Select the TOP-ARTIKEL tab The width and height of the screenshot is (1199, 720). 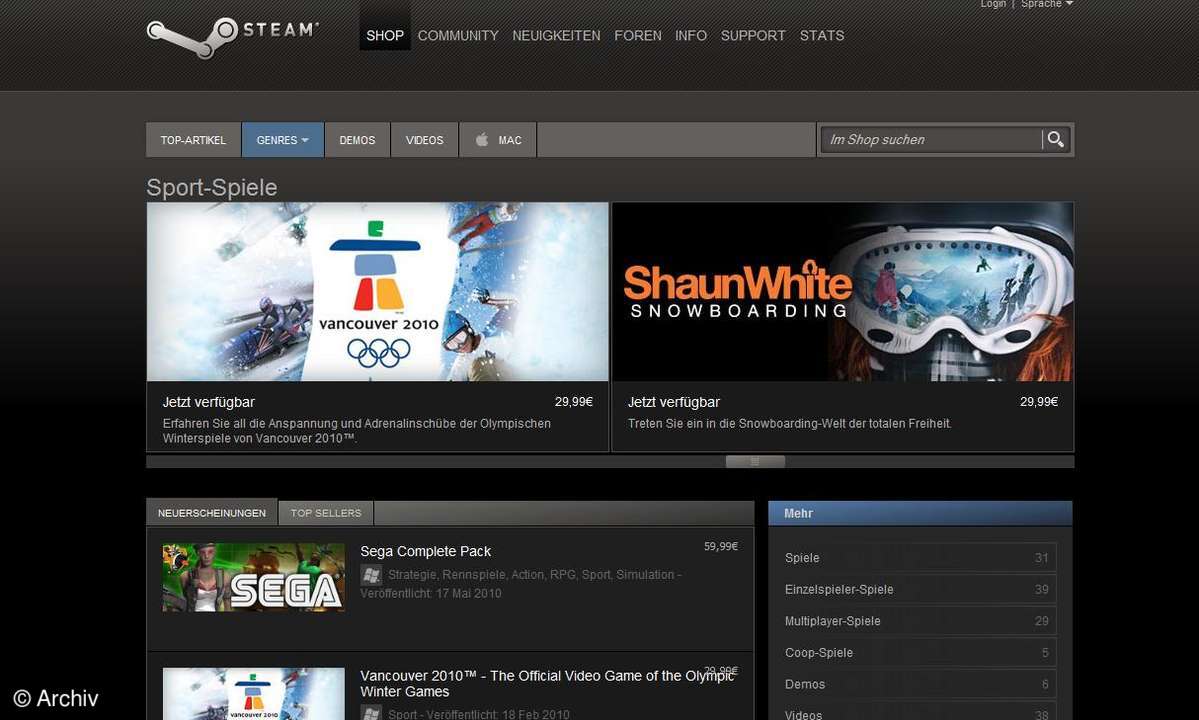(x=193, y=140)
